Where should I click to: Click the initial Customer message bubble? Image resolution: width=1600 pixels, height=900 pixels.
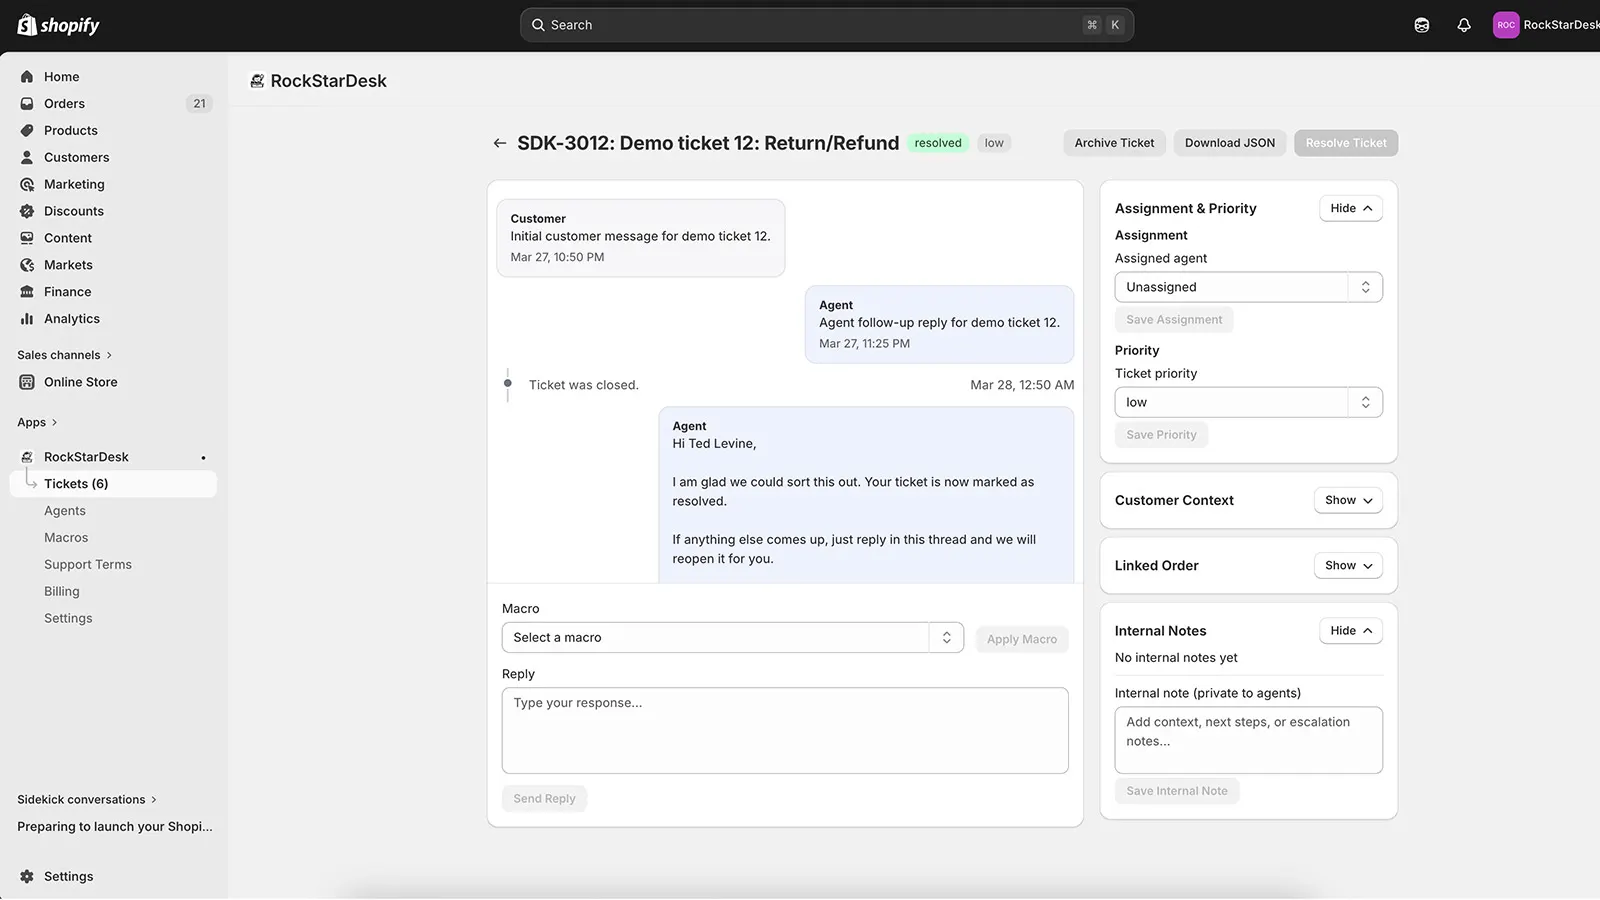point(640,239)
